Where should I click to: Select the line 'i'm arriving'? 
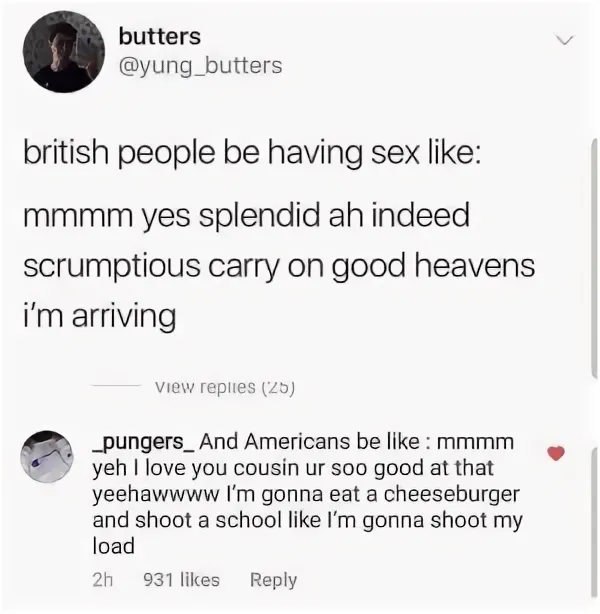tap(99, 317)
